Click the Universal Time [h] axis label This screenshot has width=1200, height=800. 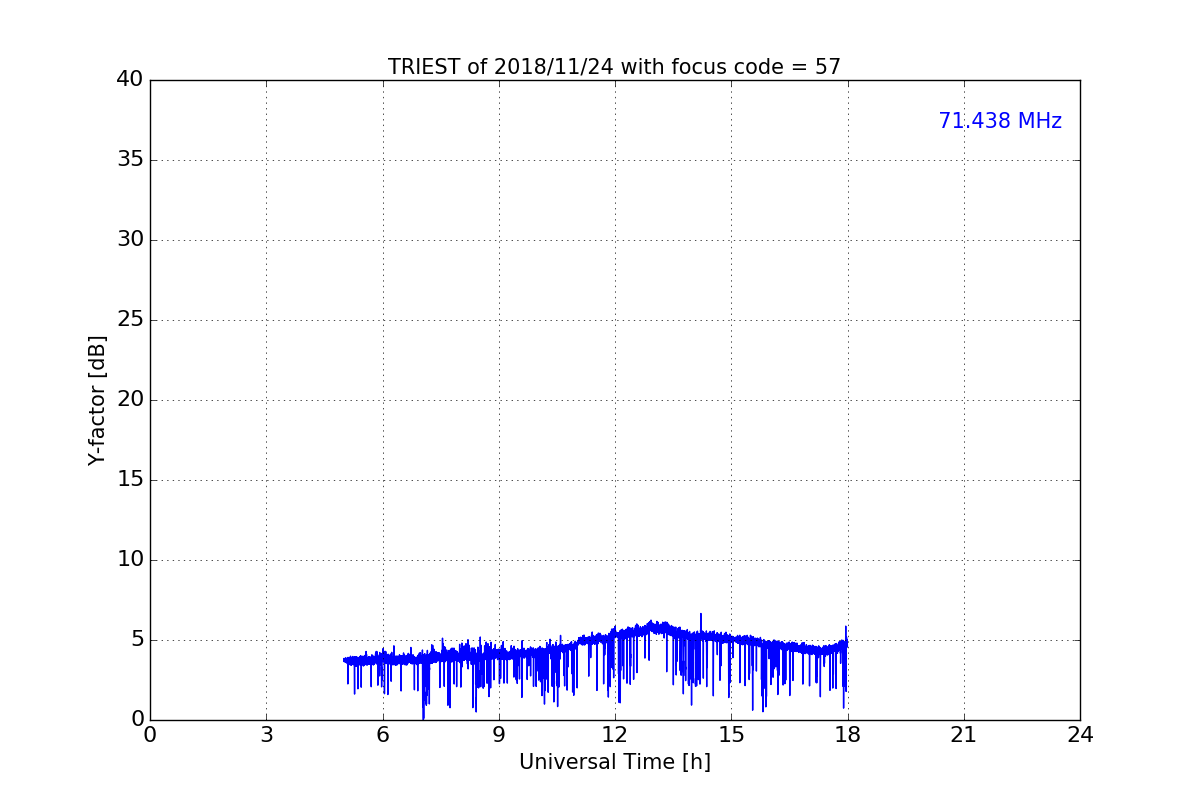[x=614, y=762]
